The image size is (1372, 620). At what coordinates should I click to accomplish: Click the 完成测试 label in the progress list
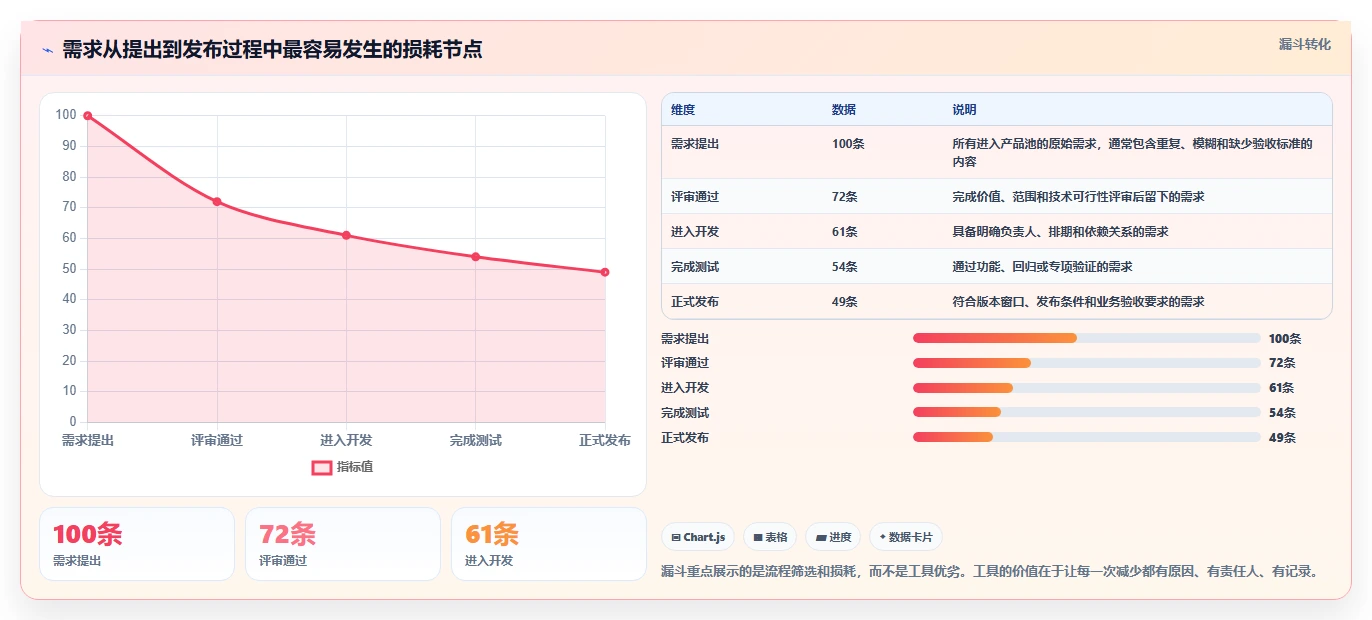[685, 413]
